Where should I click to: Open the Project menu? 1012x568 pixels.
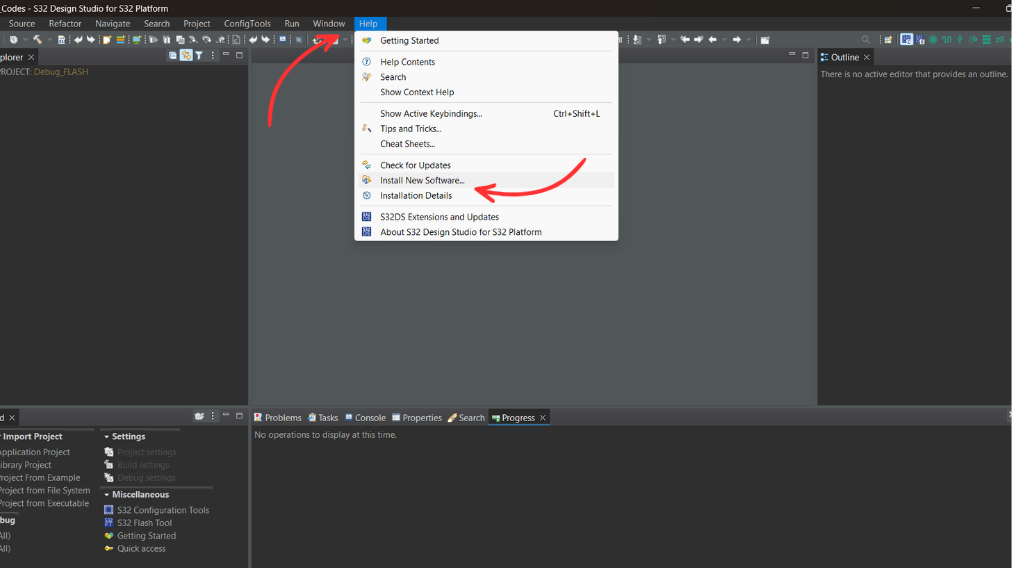coord(196,24)
